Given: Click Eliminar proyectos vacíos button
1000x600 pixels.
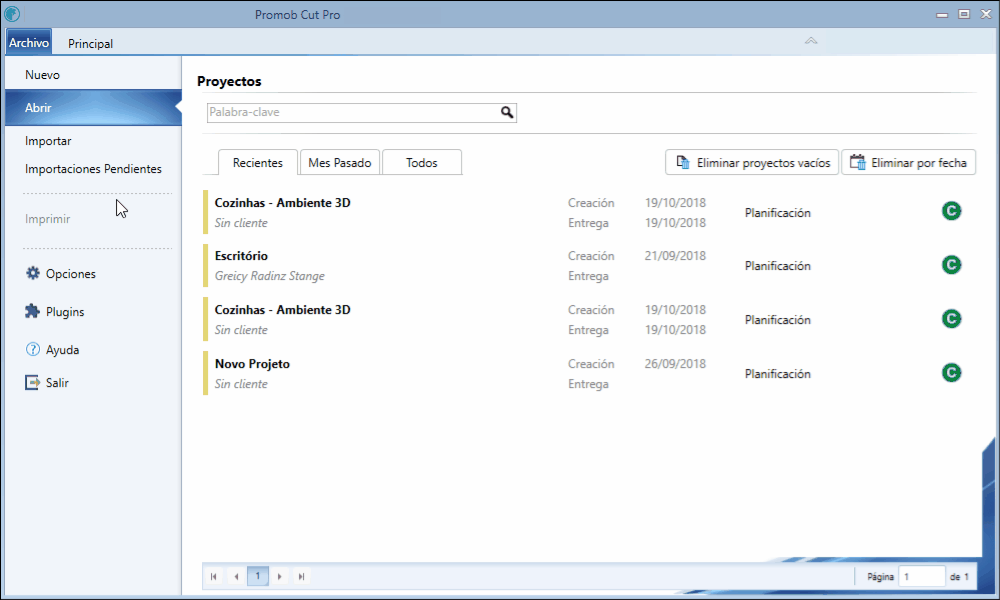Looking at the screenshot, I should (752, 163).
